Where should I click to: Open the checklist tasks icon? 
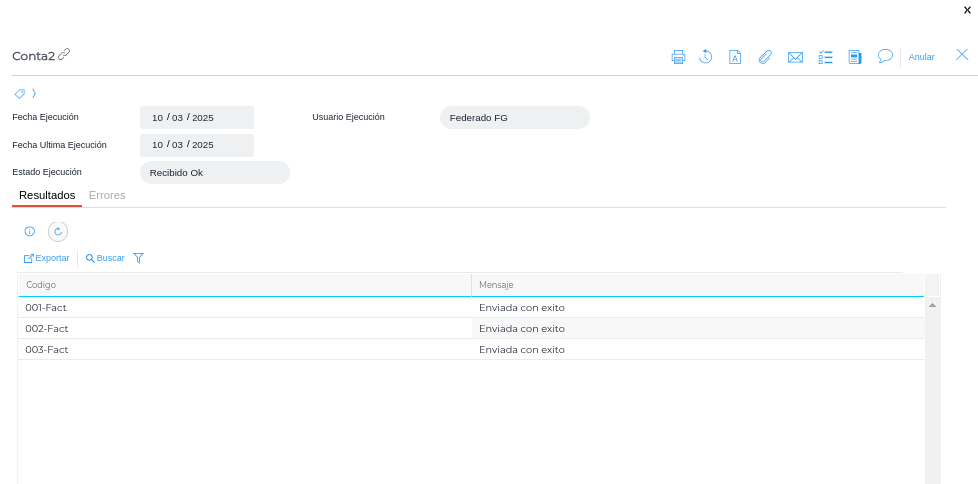click(825, 57)
